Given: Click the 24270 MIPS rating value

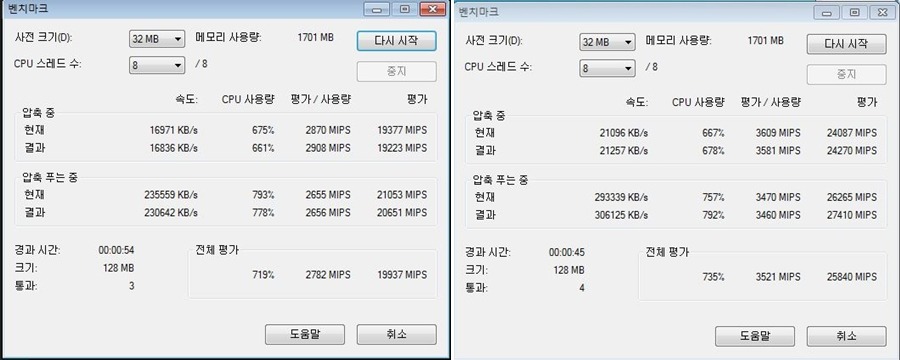Looking at the screenshot, I should pyautogui.click(x=852, y=151).
